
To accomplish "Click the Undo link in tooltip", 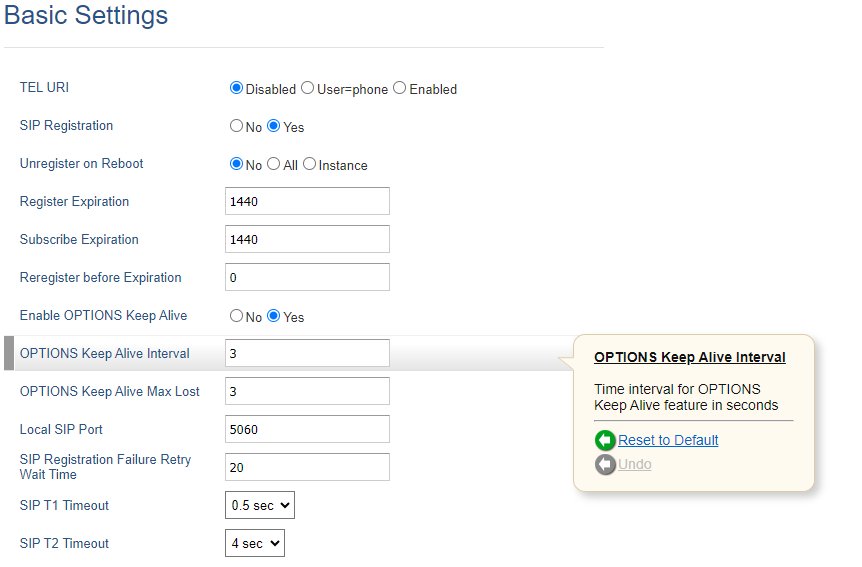I will pos(634,464).
